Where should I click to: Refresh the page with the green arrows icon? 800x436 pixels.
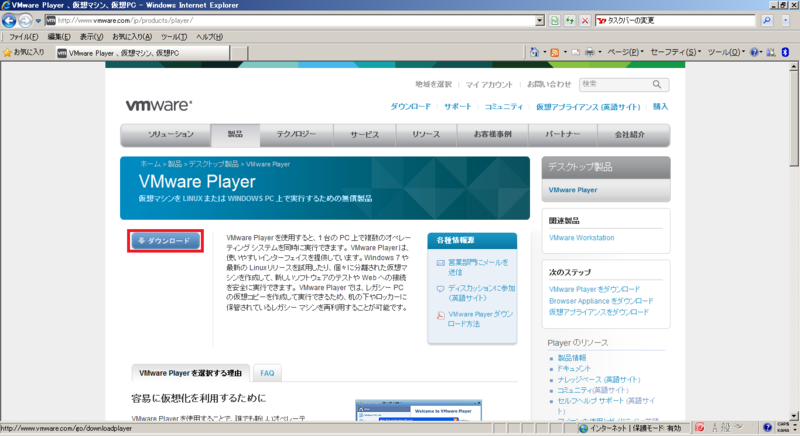click(x=570, y=20)
